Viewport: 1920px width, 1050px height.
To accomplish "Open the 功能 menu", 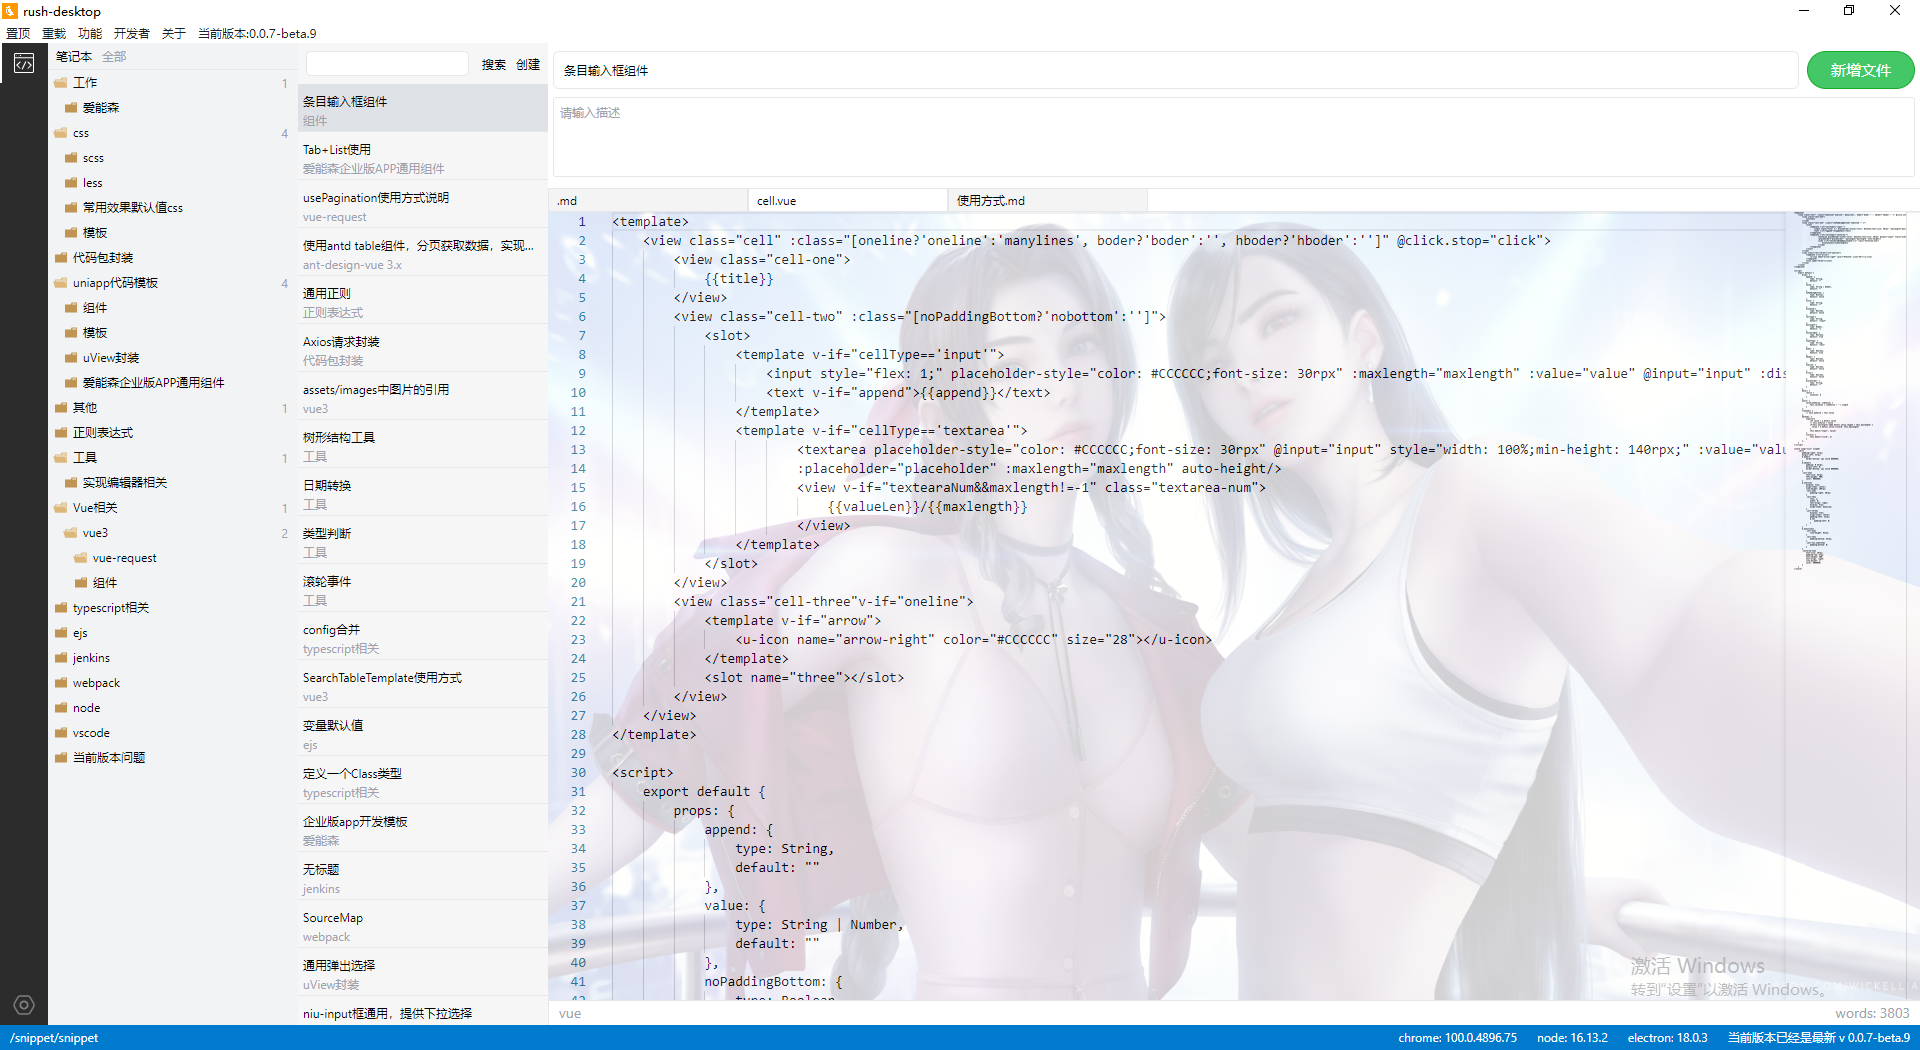I will (x=90, y=33).
